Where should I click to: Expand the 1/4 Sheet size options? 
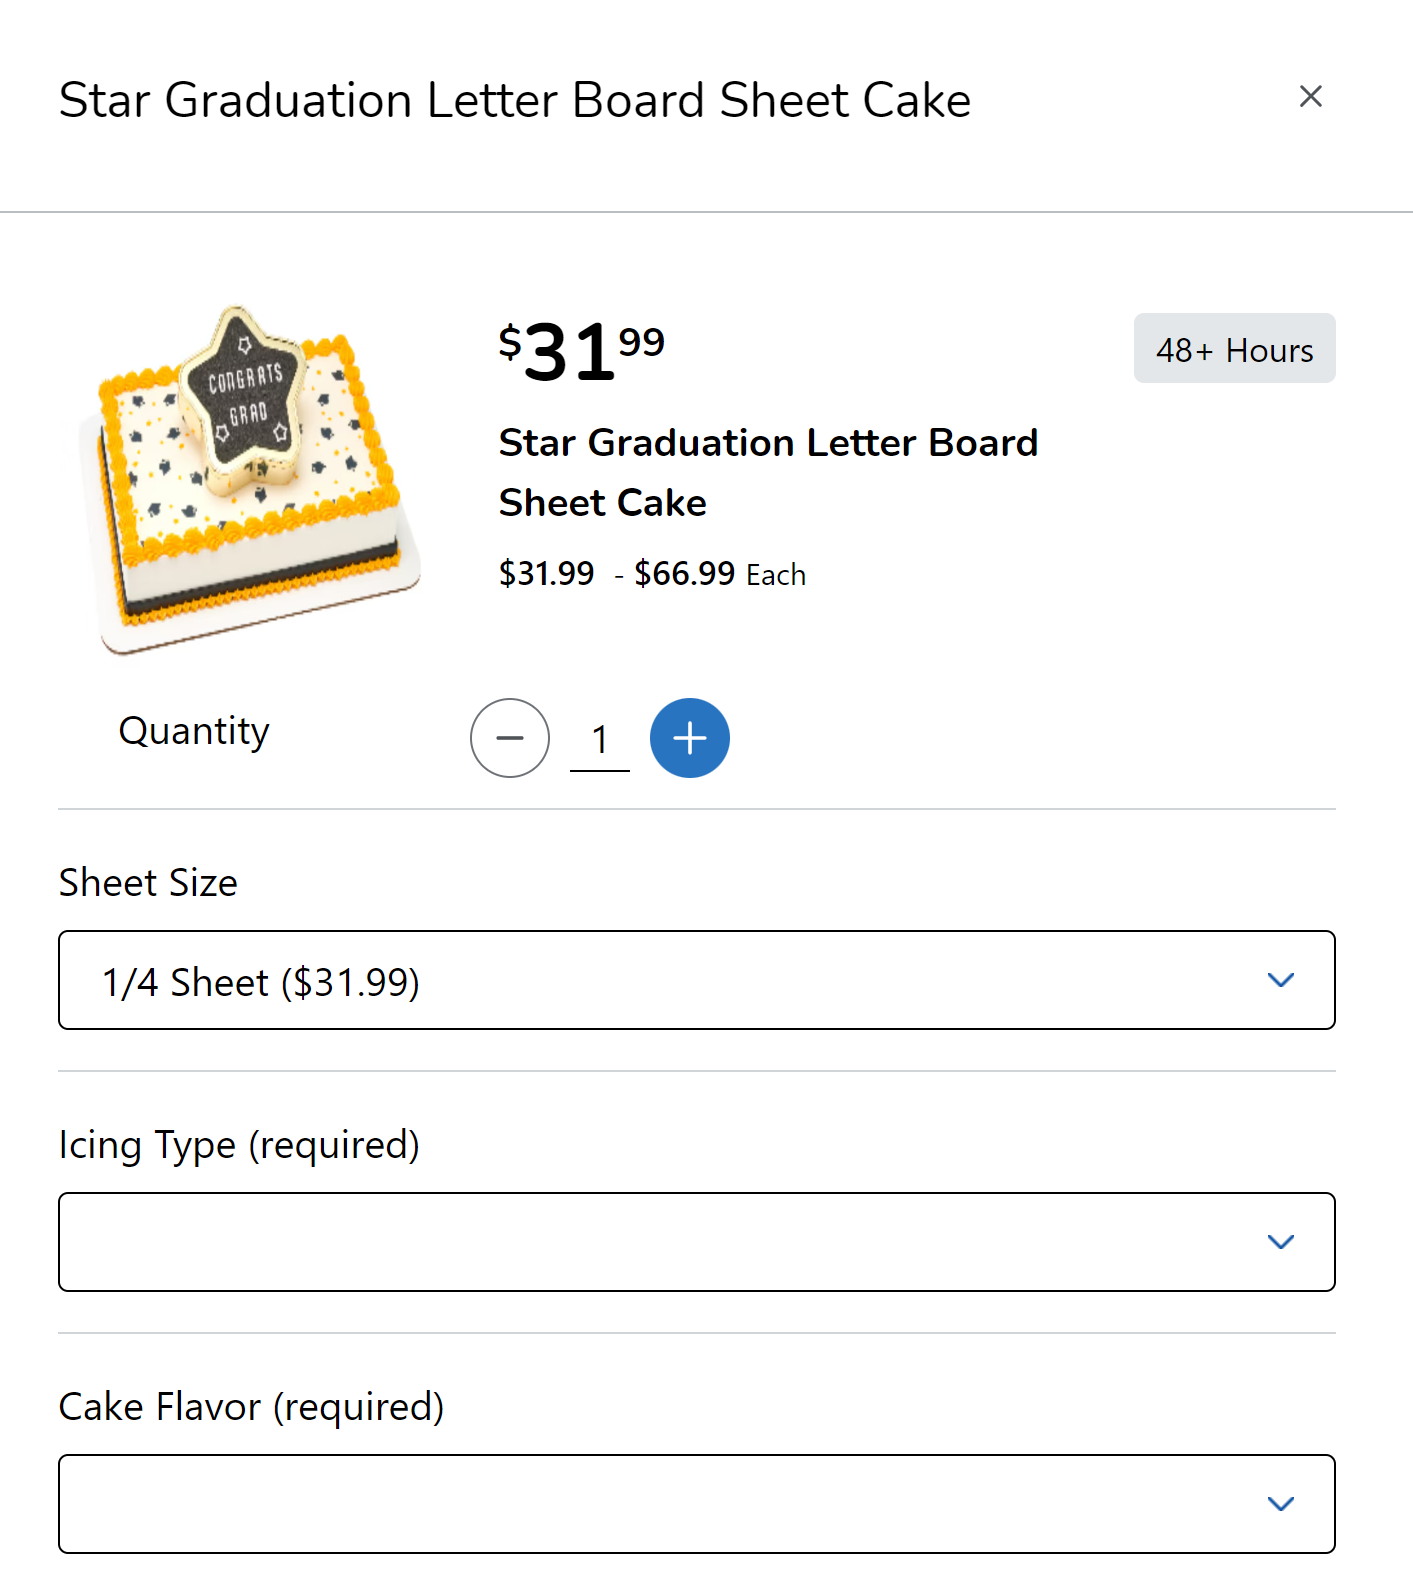click(697, 981)
